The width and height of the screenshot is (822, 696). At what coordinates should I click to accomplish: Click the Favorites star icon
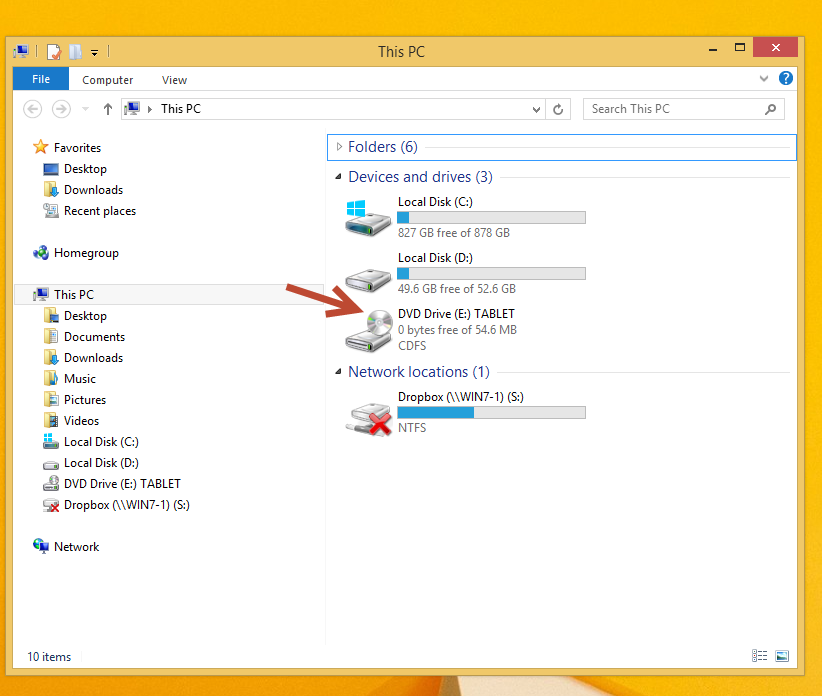point(40,147)
